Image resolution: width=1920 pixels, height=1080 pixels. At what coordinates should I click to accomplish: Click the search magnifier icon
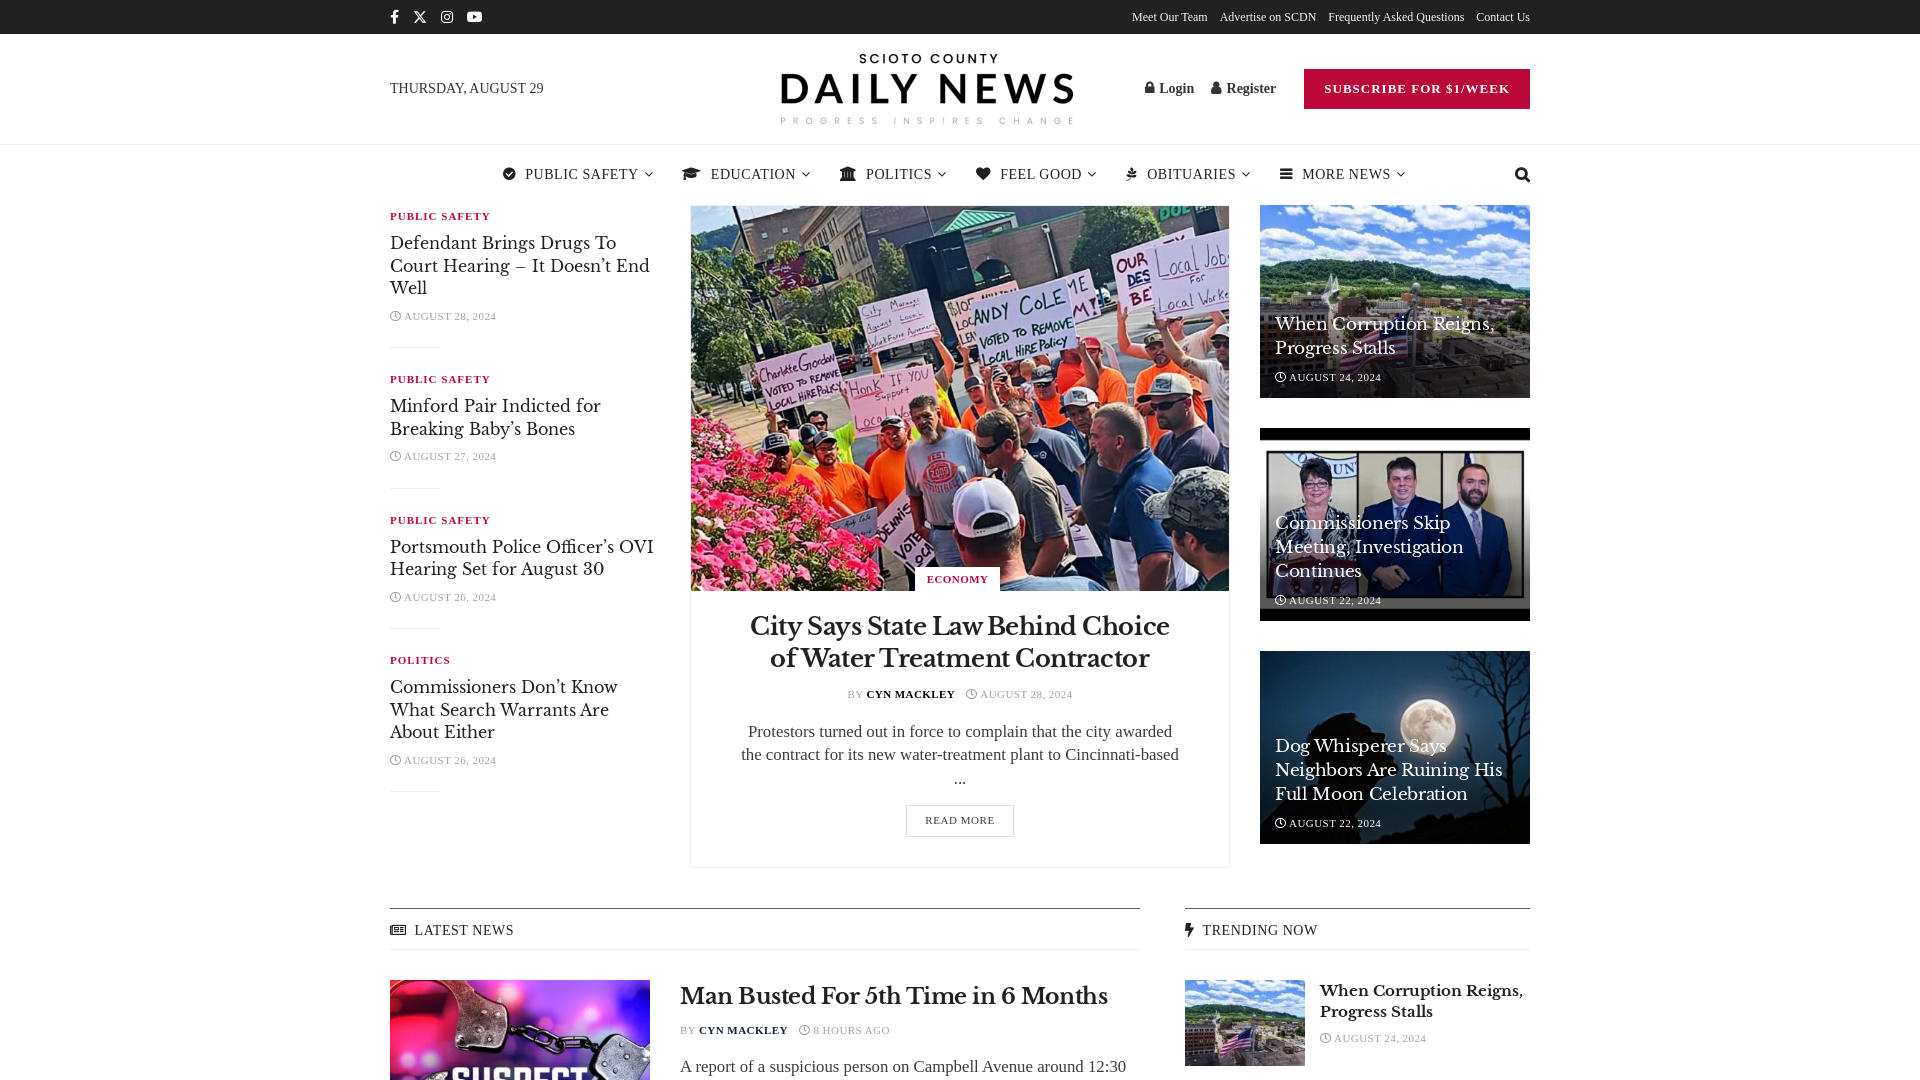(x=1522, y=175)
